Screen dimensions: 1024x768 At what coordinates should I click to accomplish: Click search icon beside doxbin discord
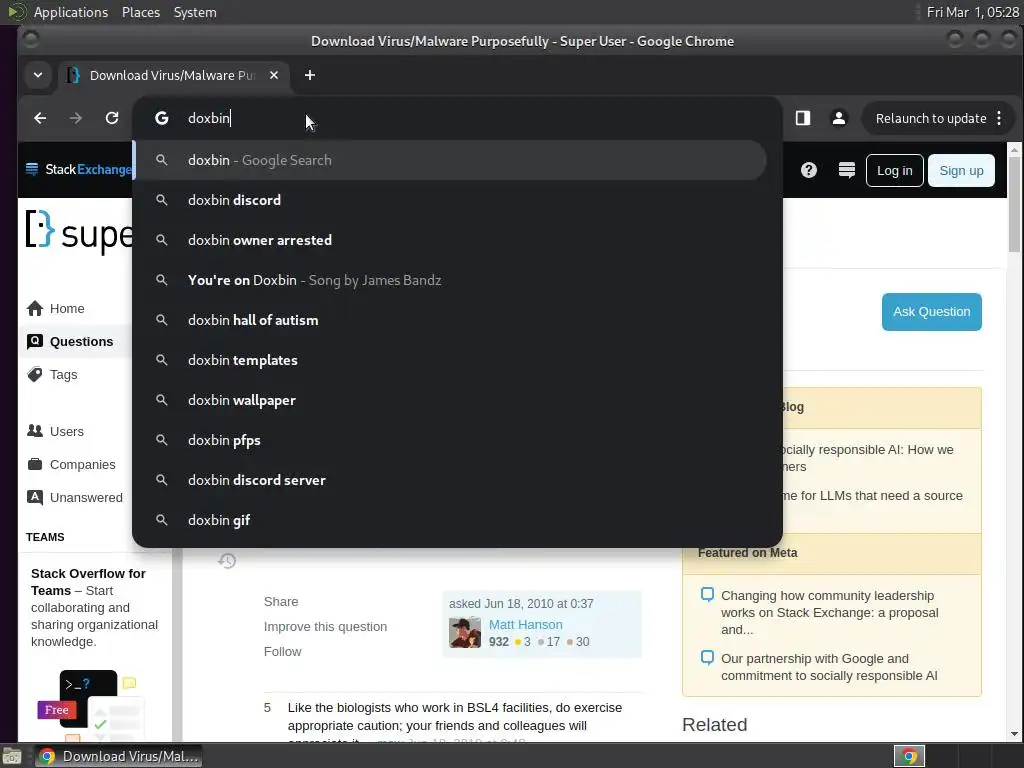161,200
